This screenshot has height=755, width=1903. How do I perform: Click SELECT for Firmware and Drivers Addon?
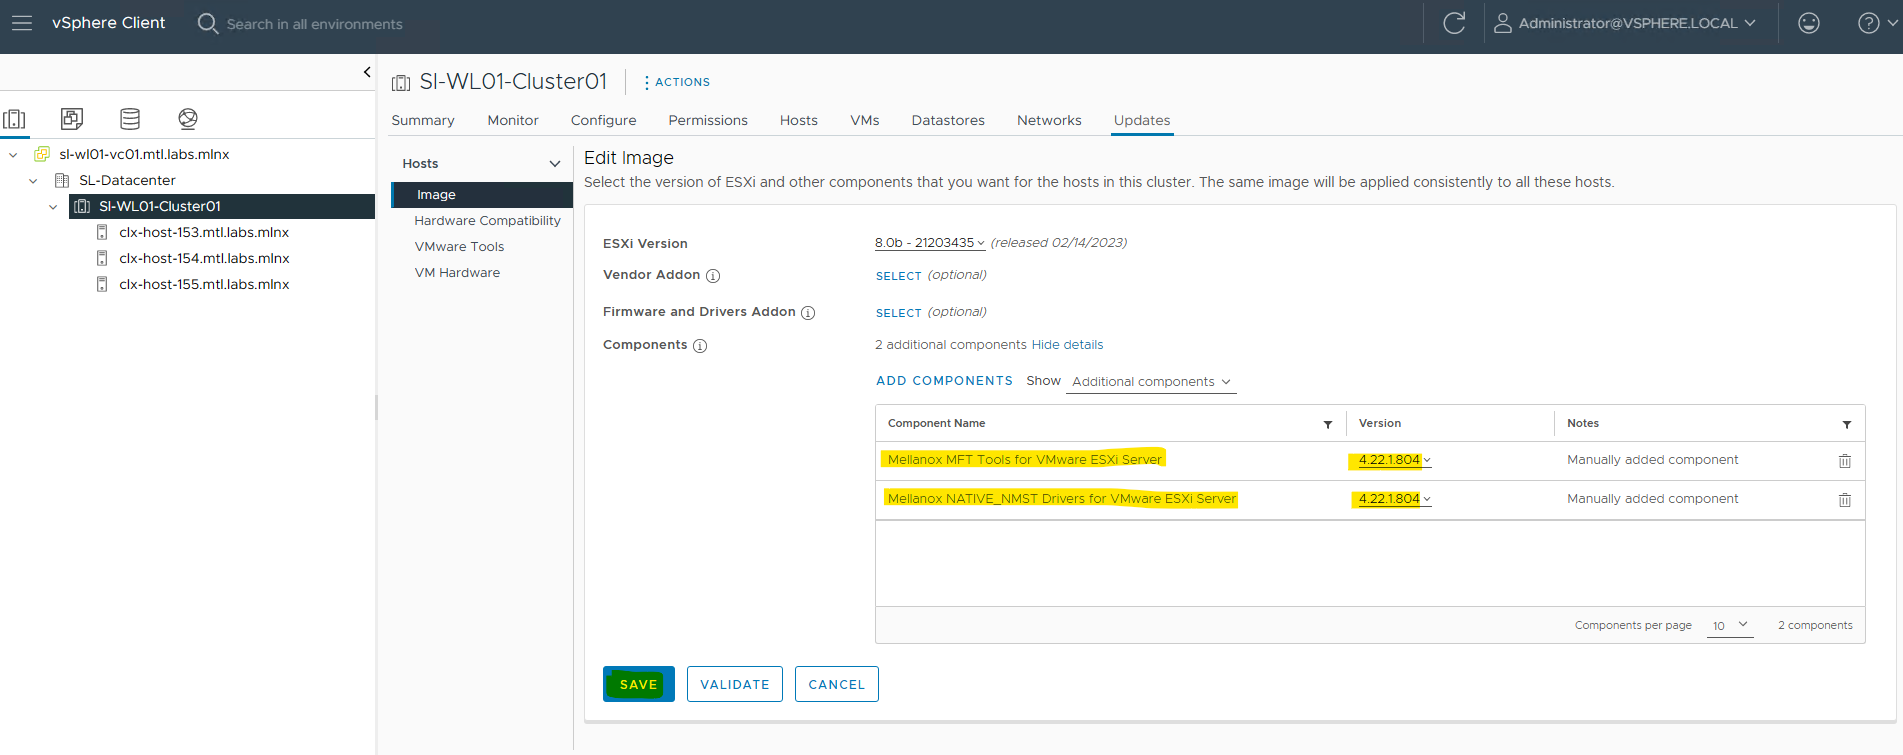click(899, 313)
